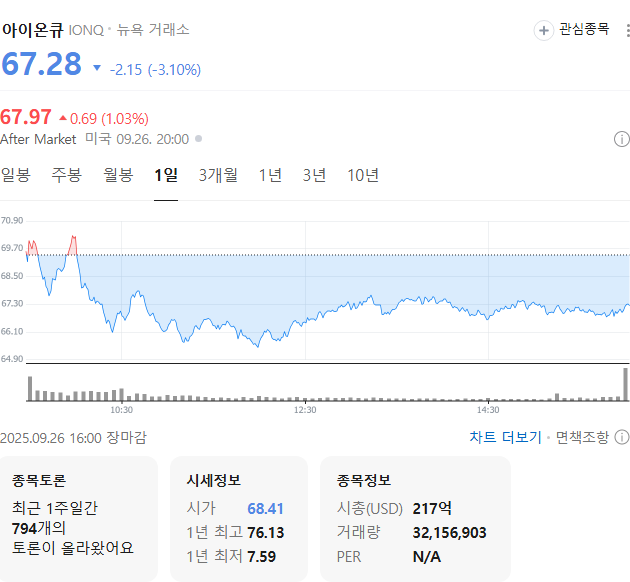The width and height of the screenshot is (630, 582).
Task: Click the current price 67.28
Action: click(x=41, y=64)
